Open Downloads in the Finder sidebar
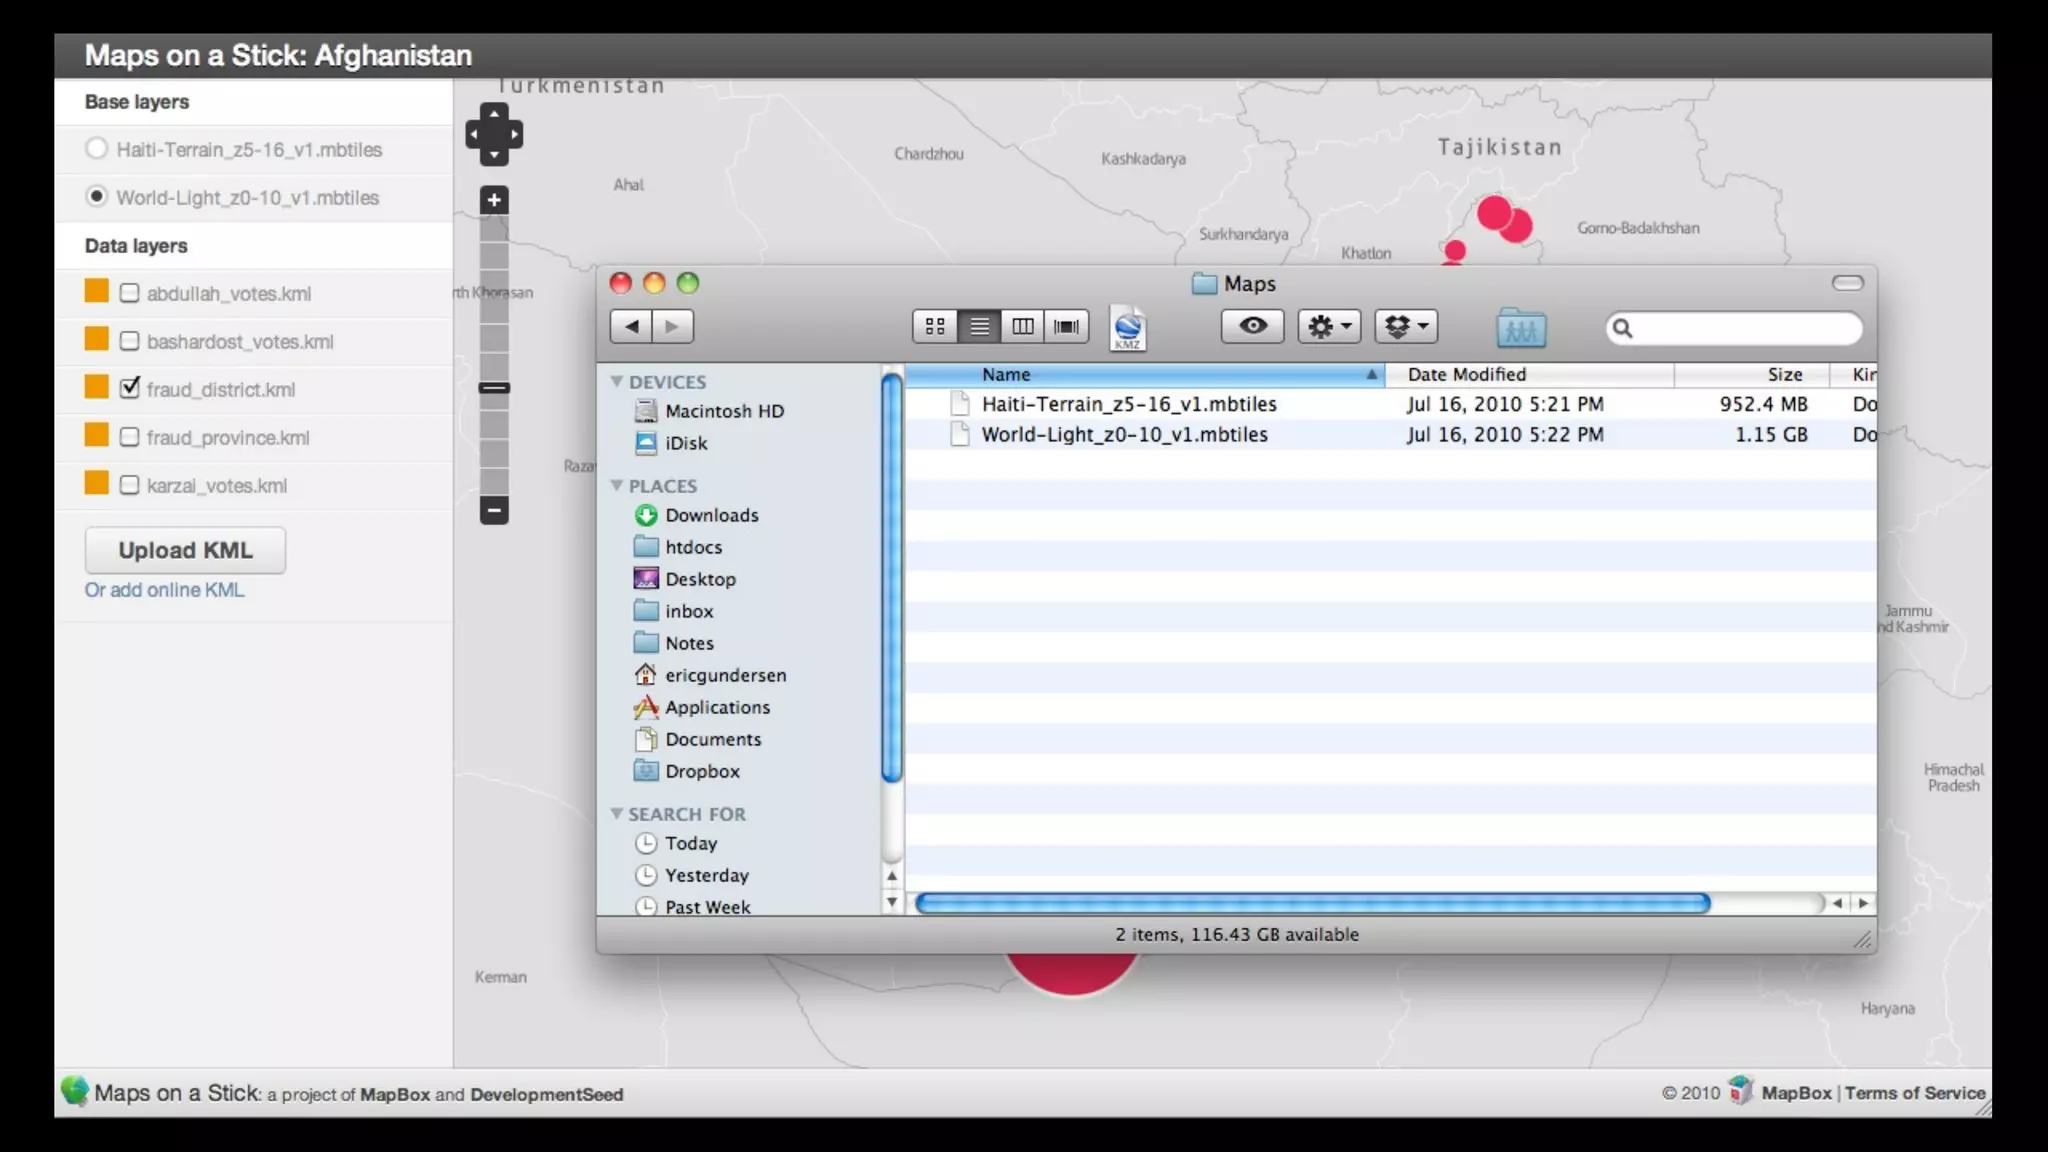Image resolution: width=2048 pixels, height=1152 pixels. [711, 515]
